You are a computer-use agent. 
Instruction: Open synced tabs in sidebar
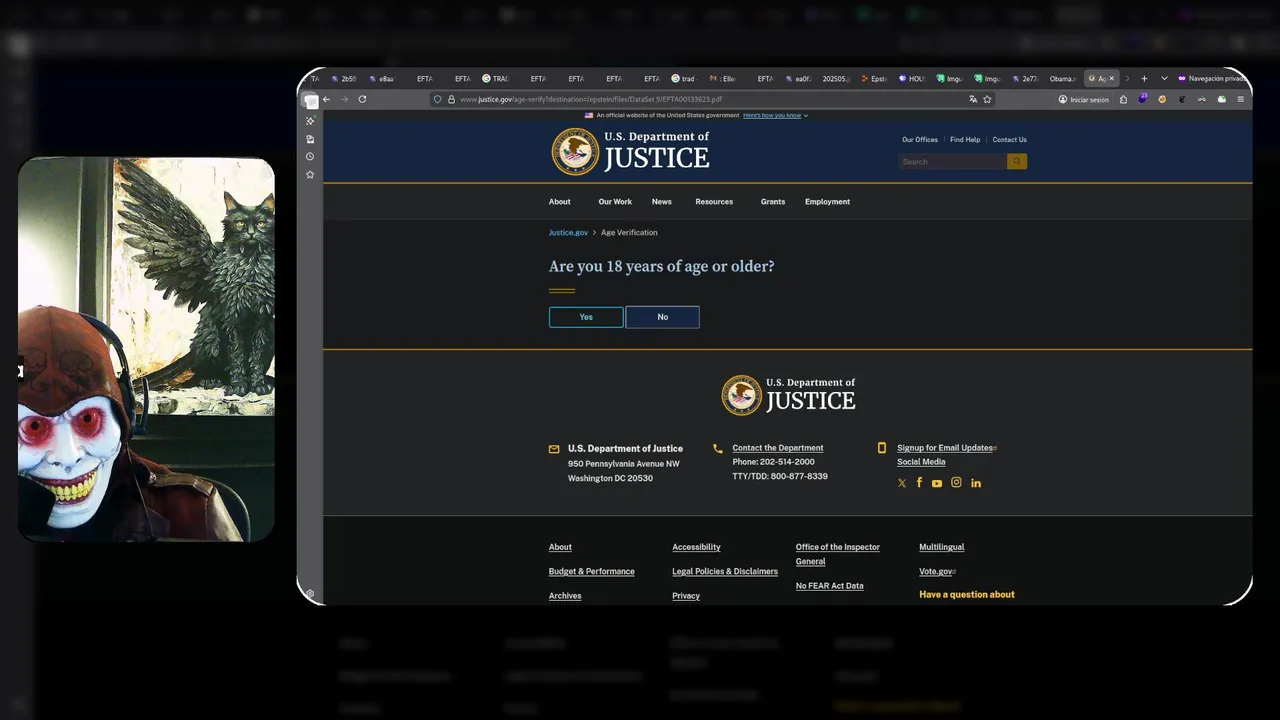(x=310, y=139)
